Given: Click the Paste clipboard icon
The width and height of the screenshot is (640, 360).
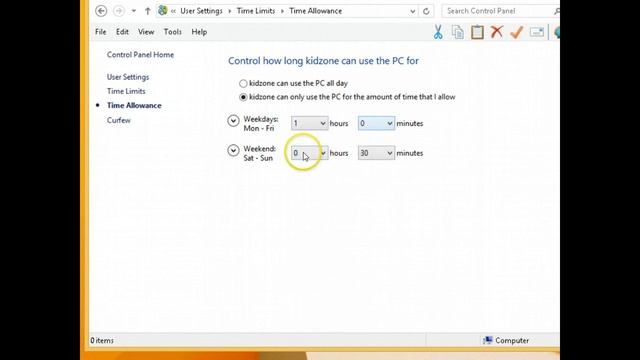Looking at the screenshot, I should tap(477, 32).
